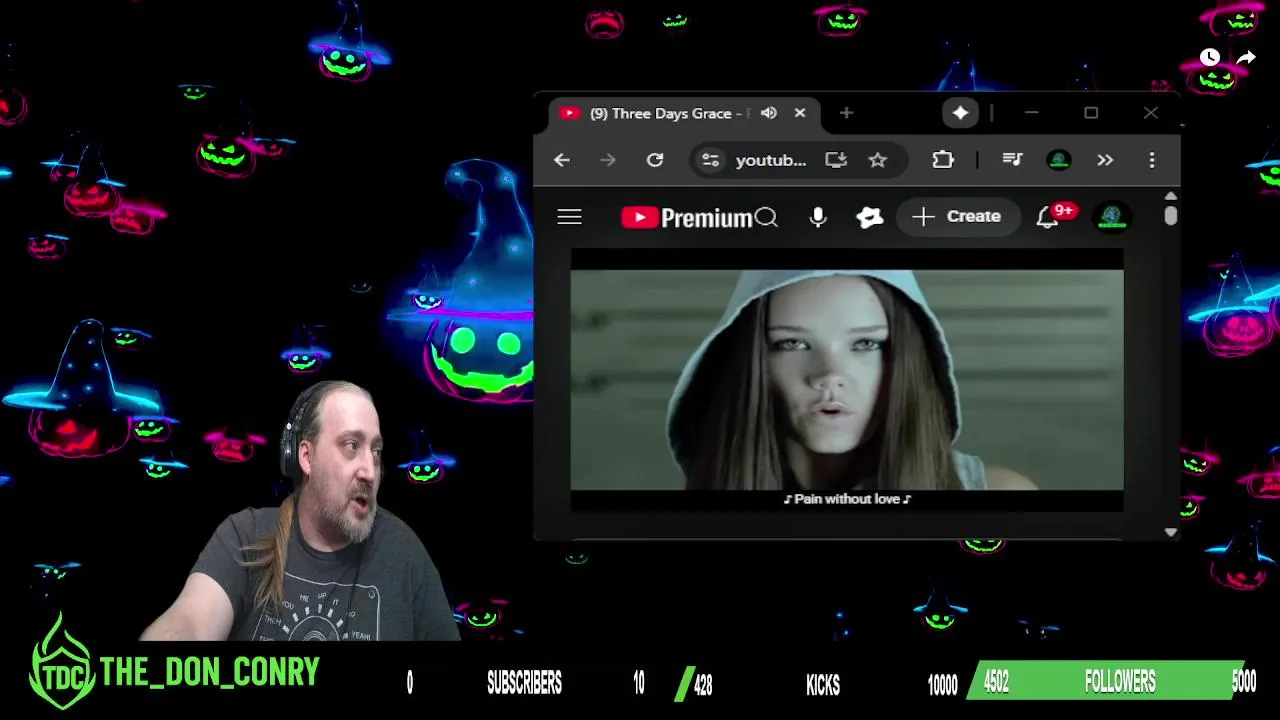This screenshot has width=1280, height=720.
Task: Click the youtube address bar URL
Action: (x=770, y=160)
